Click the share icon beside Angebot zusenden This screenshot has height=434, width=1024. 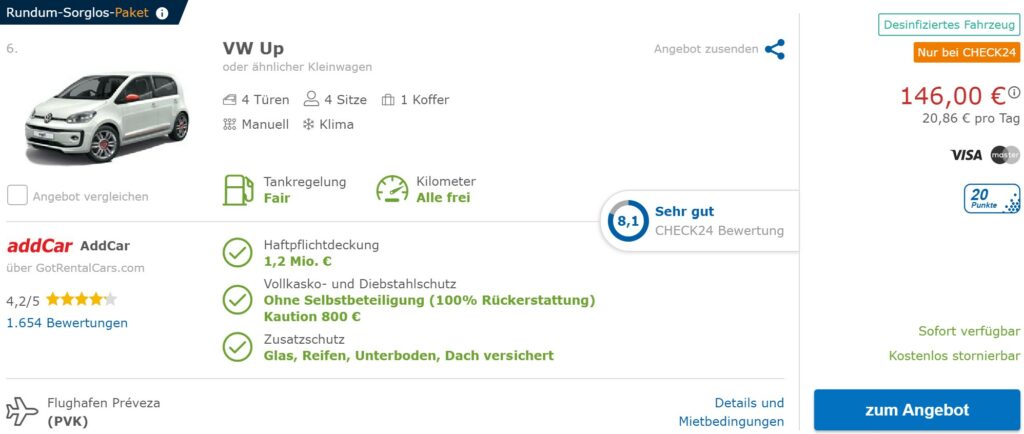775,49
